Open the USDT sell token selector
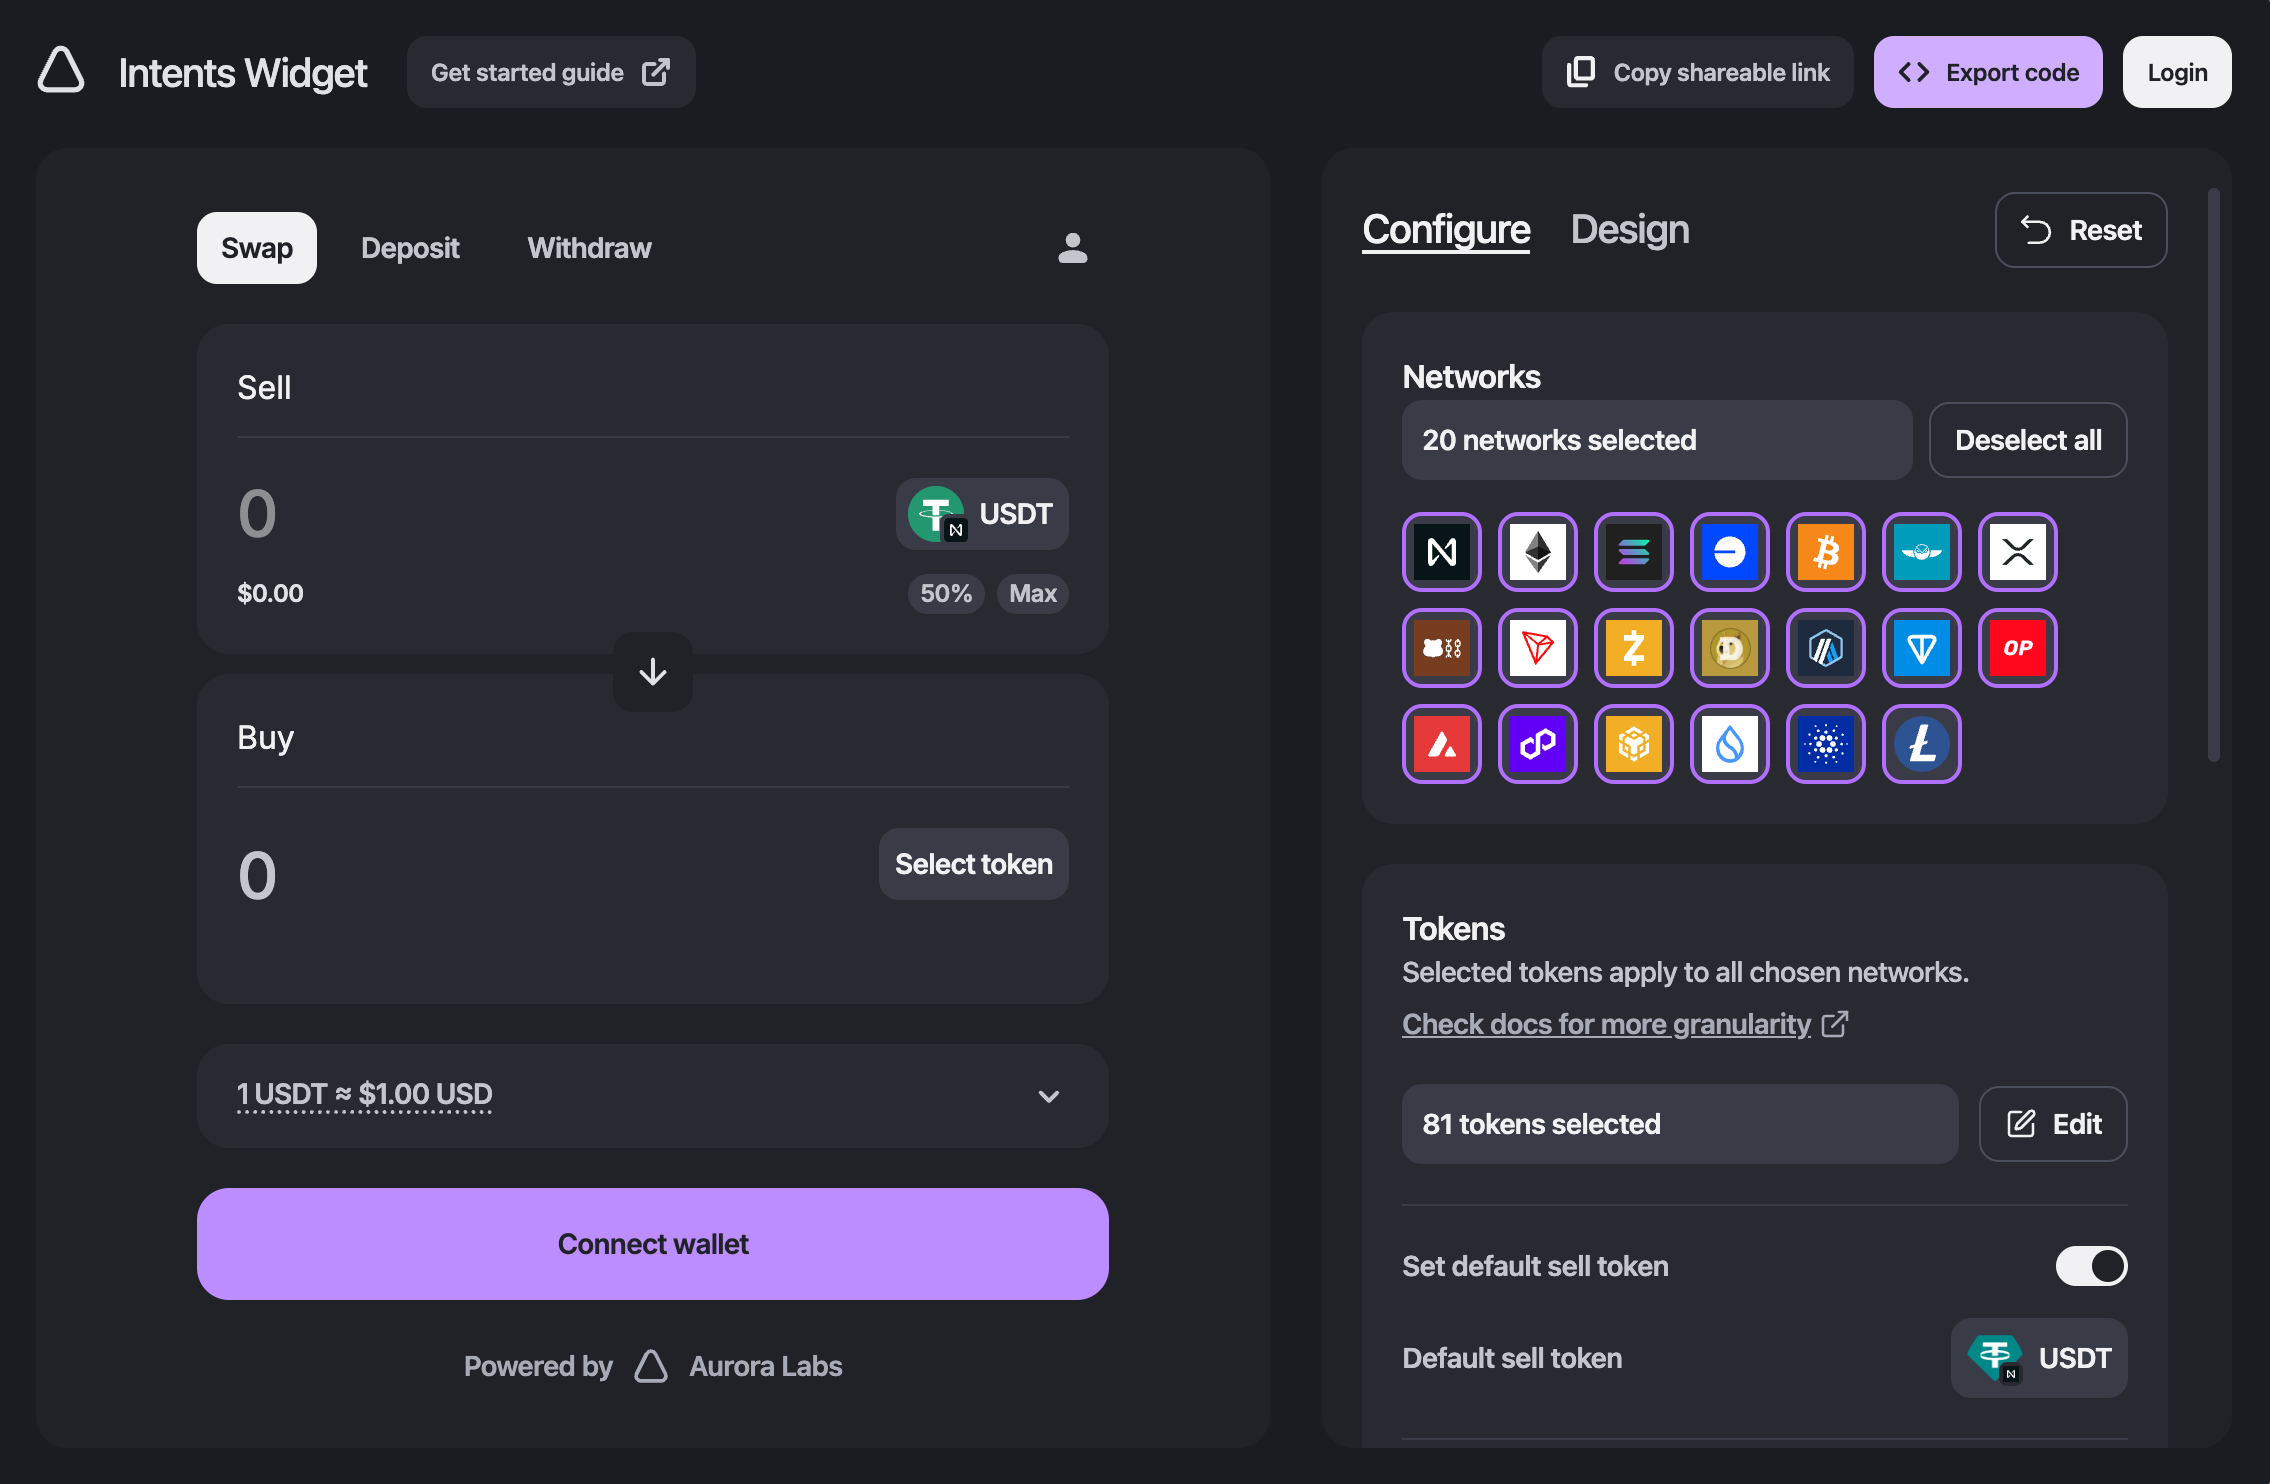The width and height of the screenshot is (2270, 1484). click(x=981, y=513)
